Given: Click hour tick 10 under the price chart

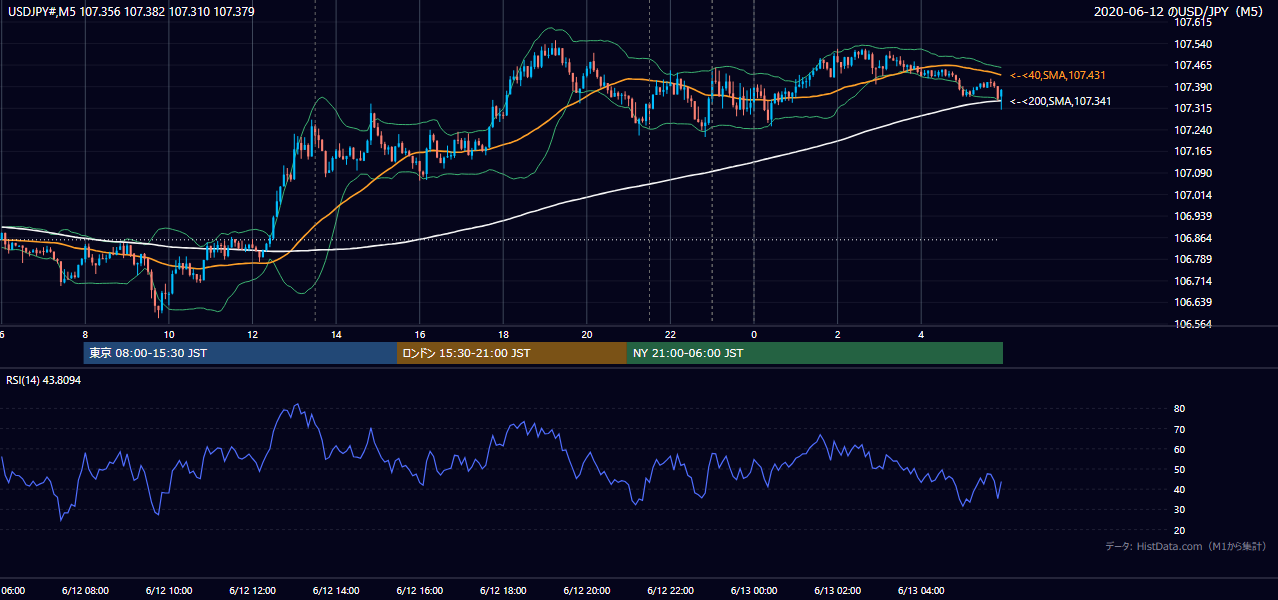Looking at the screenshot, I should [169, 335].
